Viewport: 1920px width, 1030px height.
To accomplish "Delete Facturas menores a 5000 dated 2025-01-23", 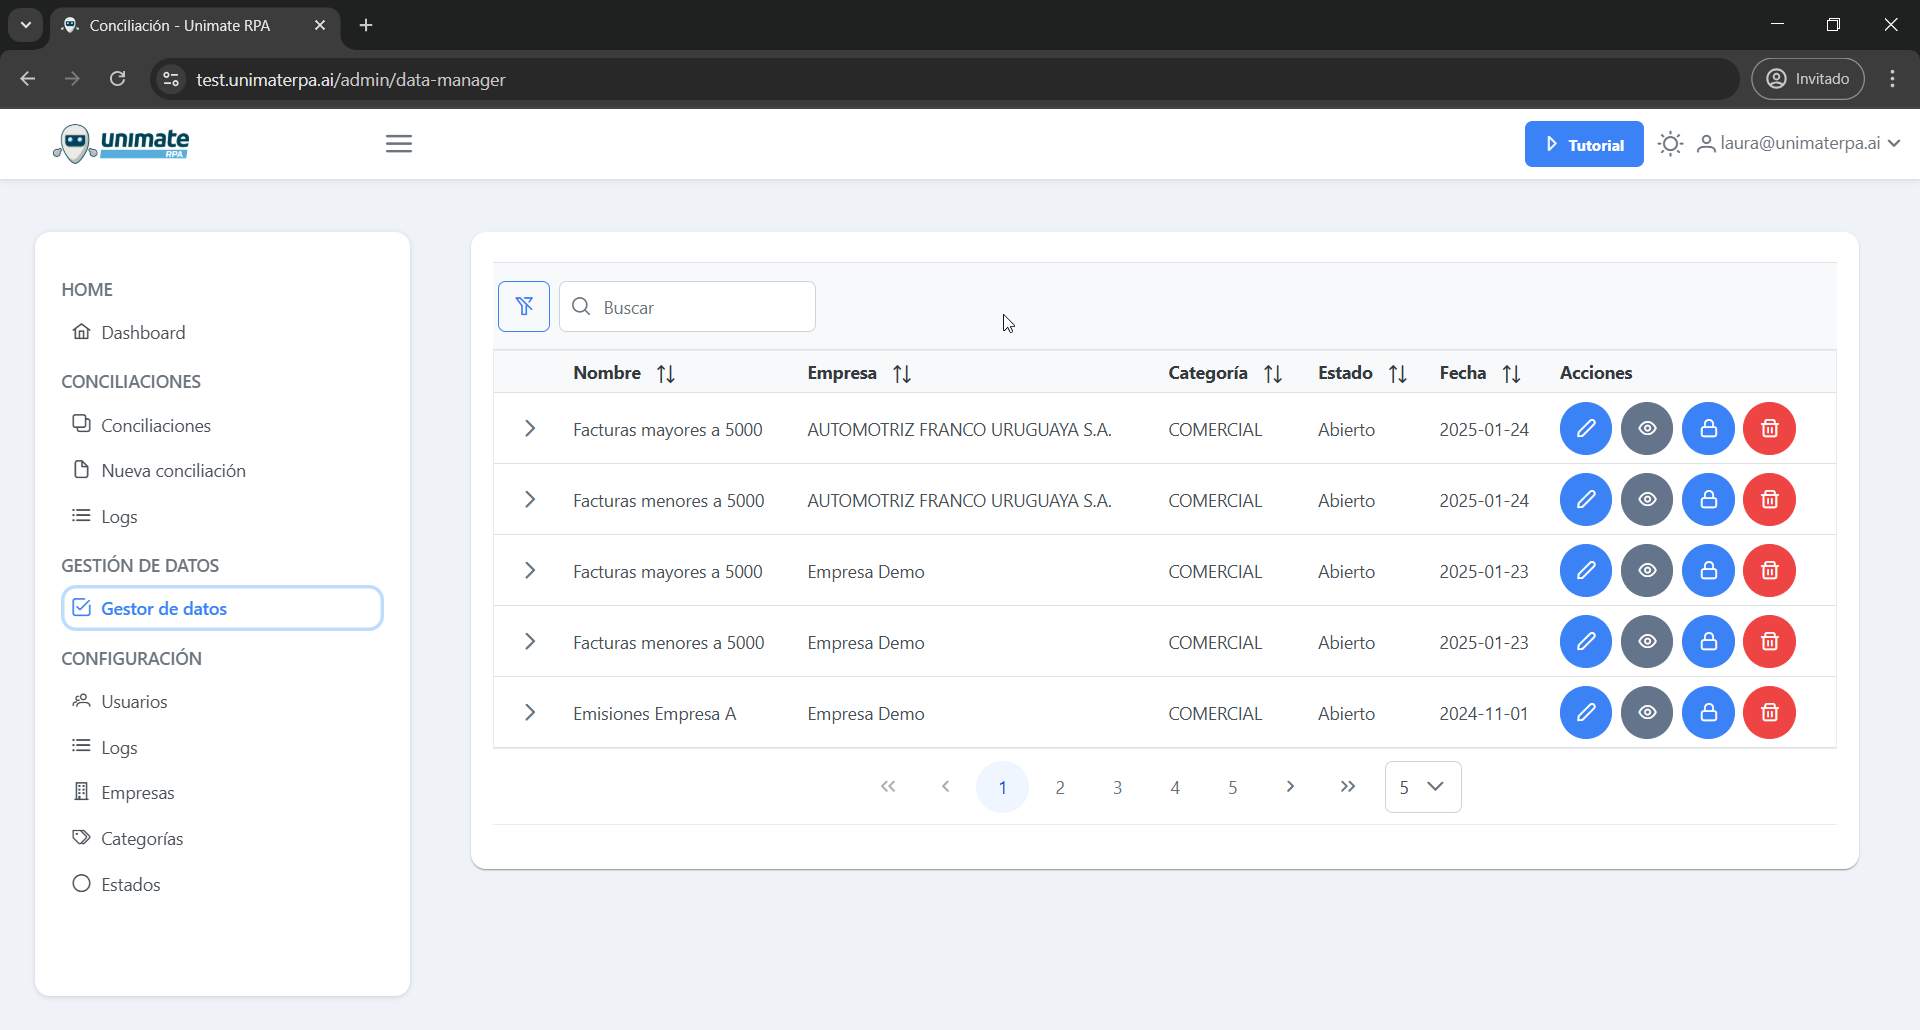I will [1769, 642].
